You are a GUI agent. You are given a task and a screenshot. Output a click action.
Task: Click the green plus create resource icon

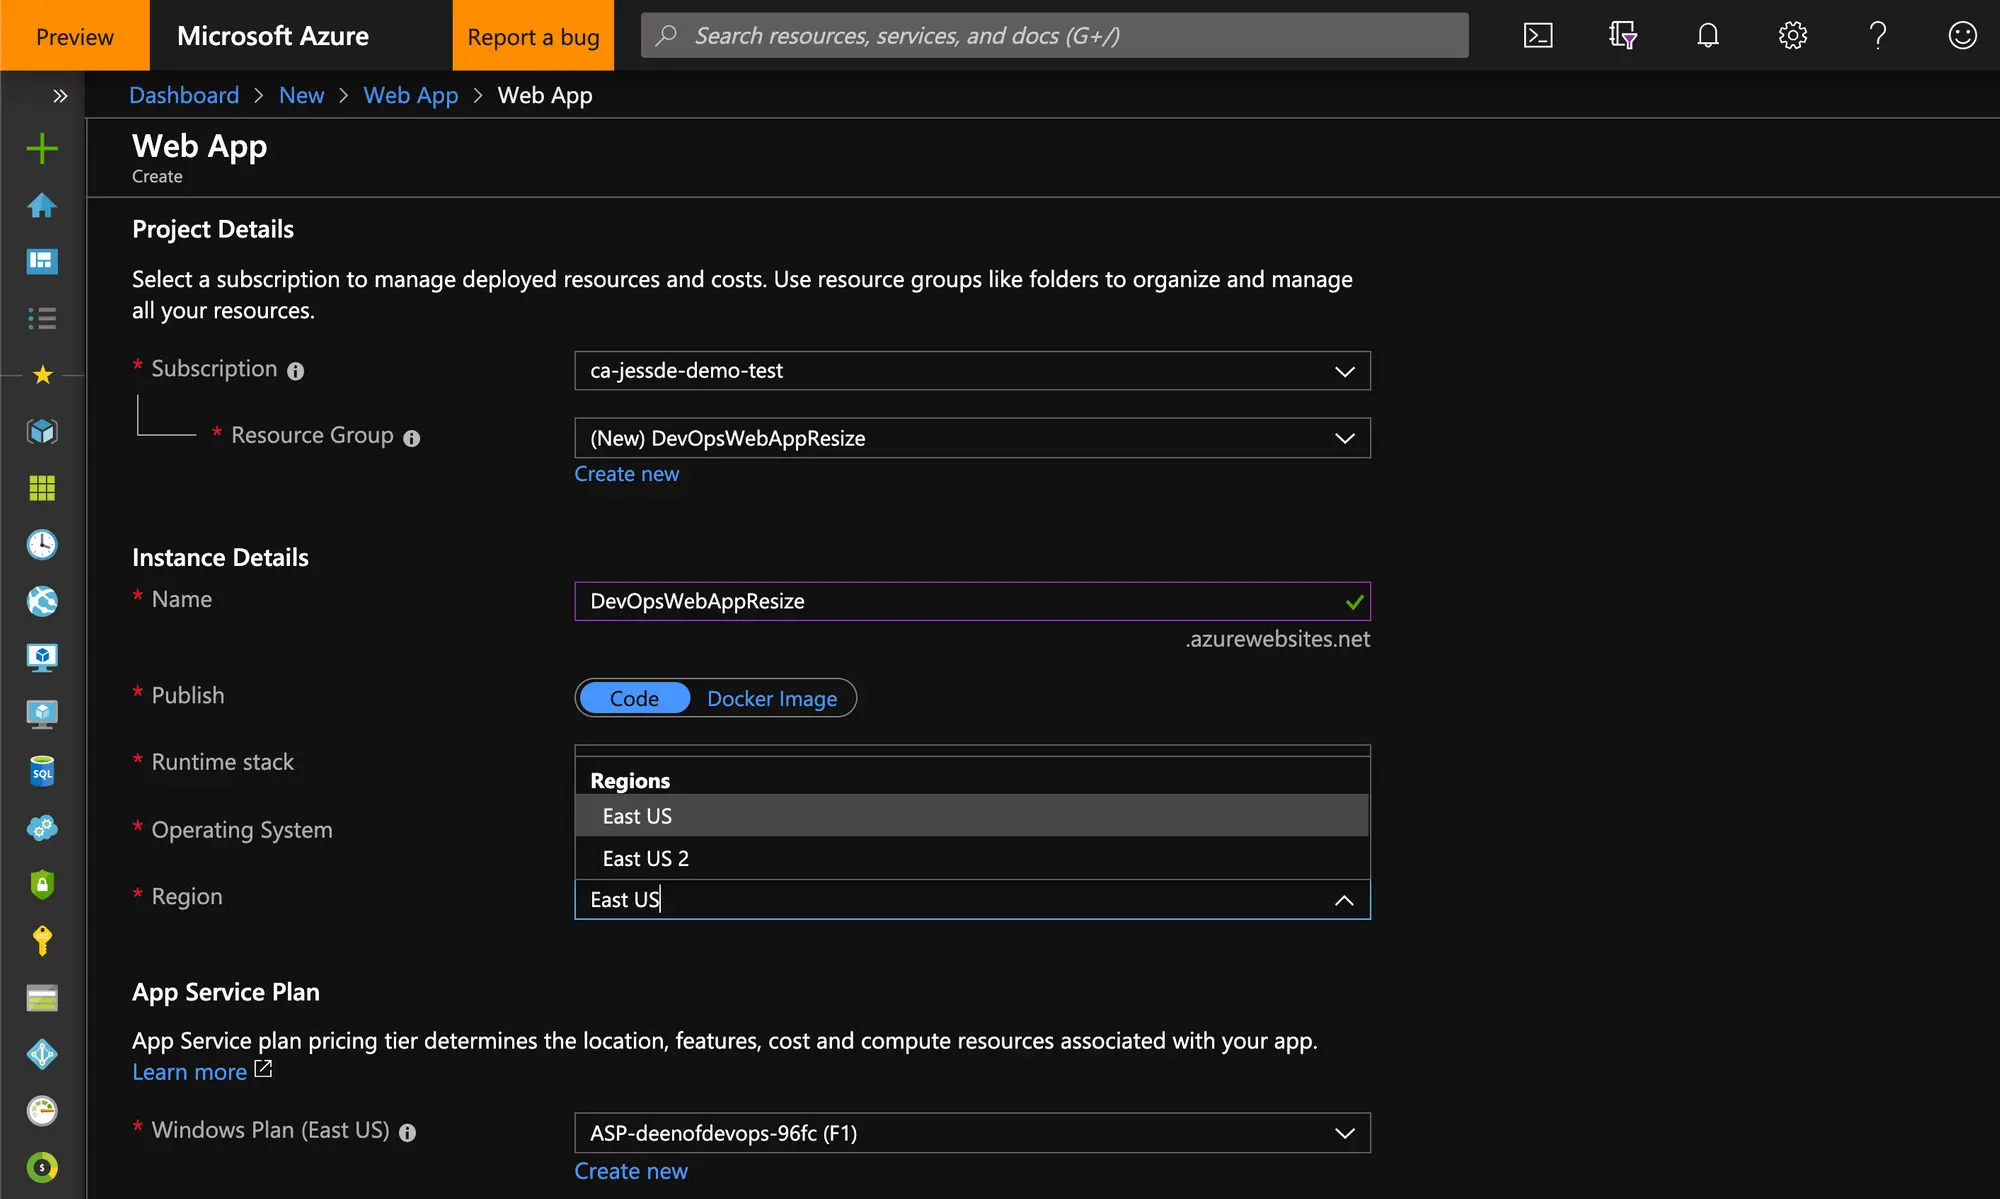[42, 149]
